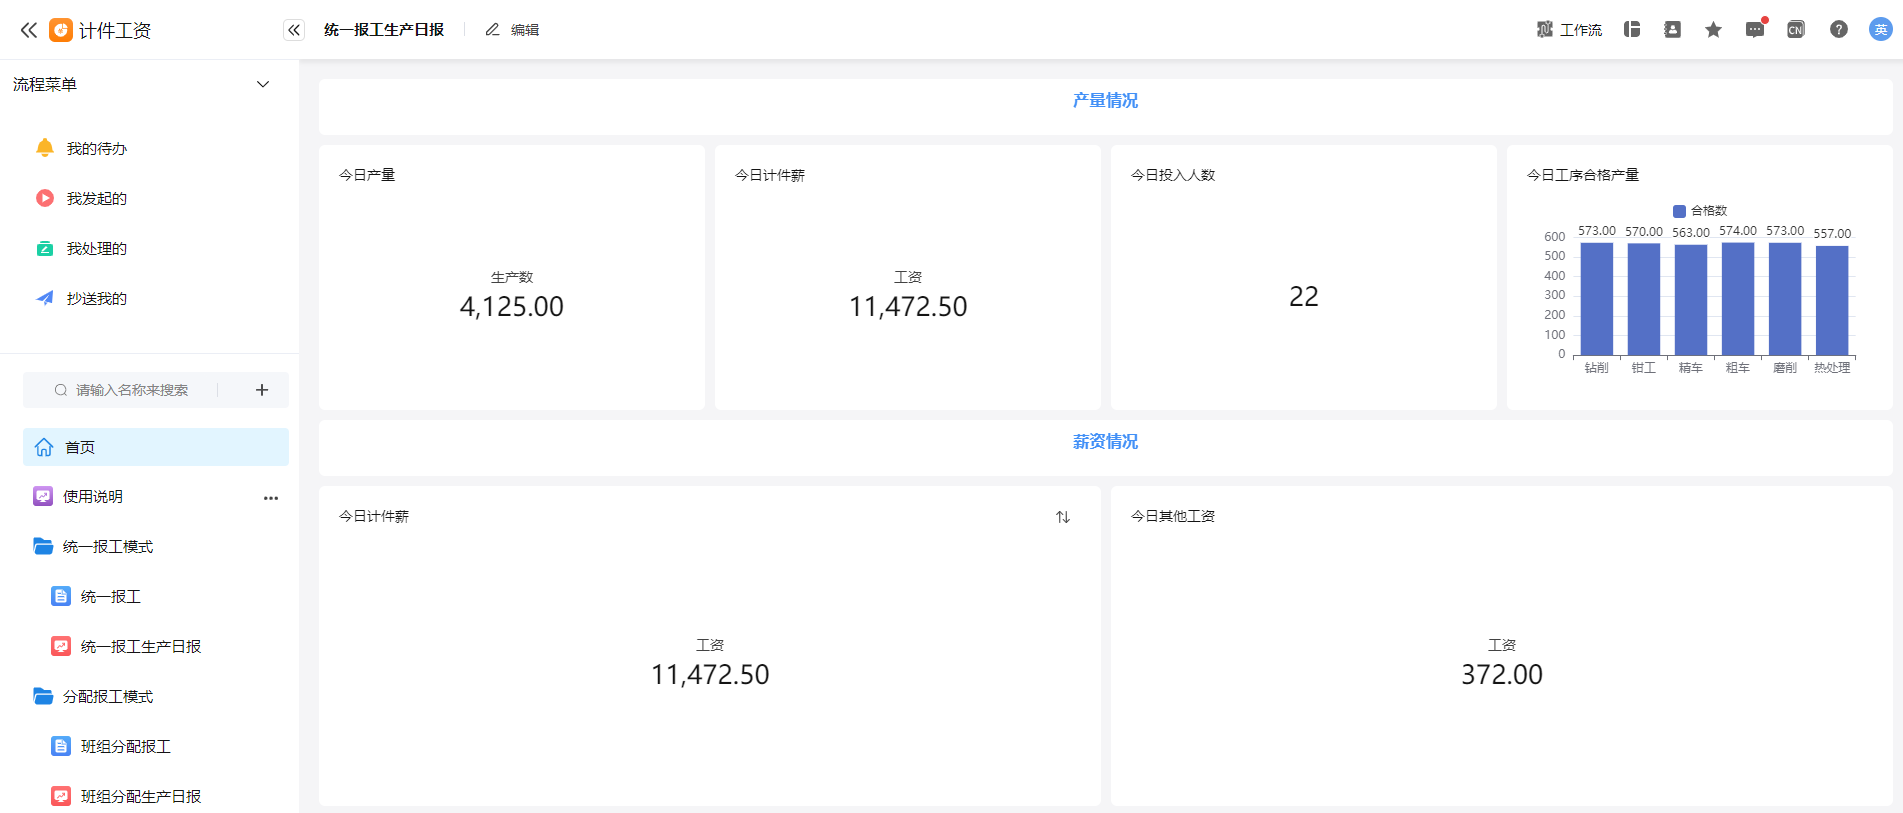Click the orange 计件工资 app logo

(x=61, y=30)
